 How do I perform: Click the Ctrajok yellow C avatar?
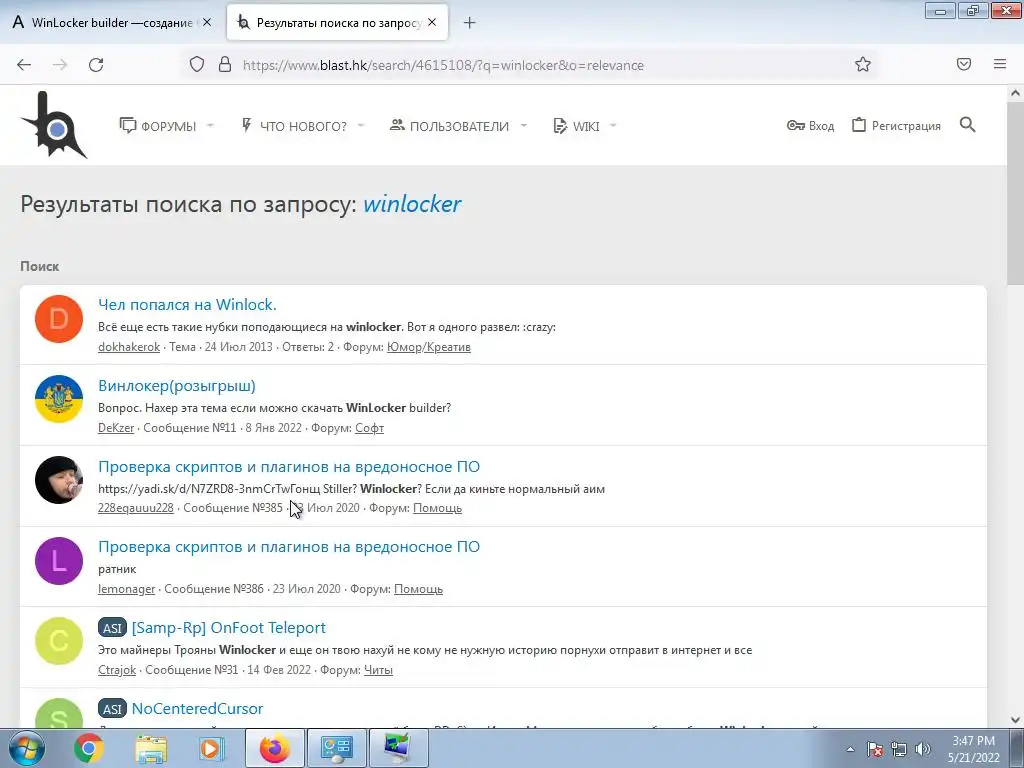[59, 641]
